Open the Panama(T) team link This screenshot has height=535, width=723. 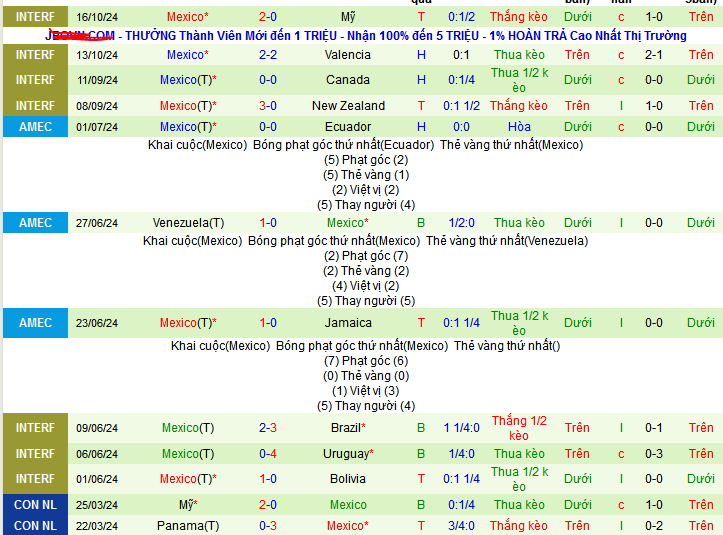pos(188,526)
